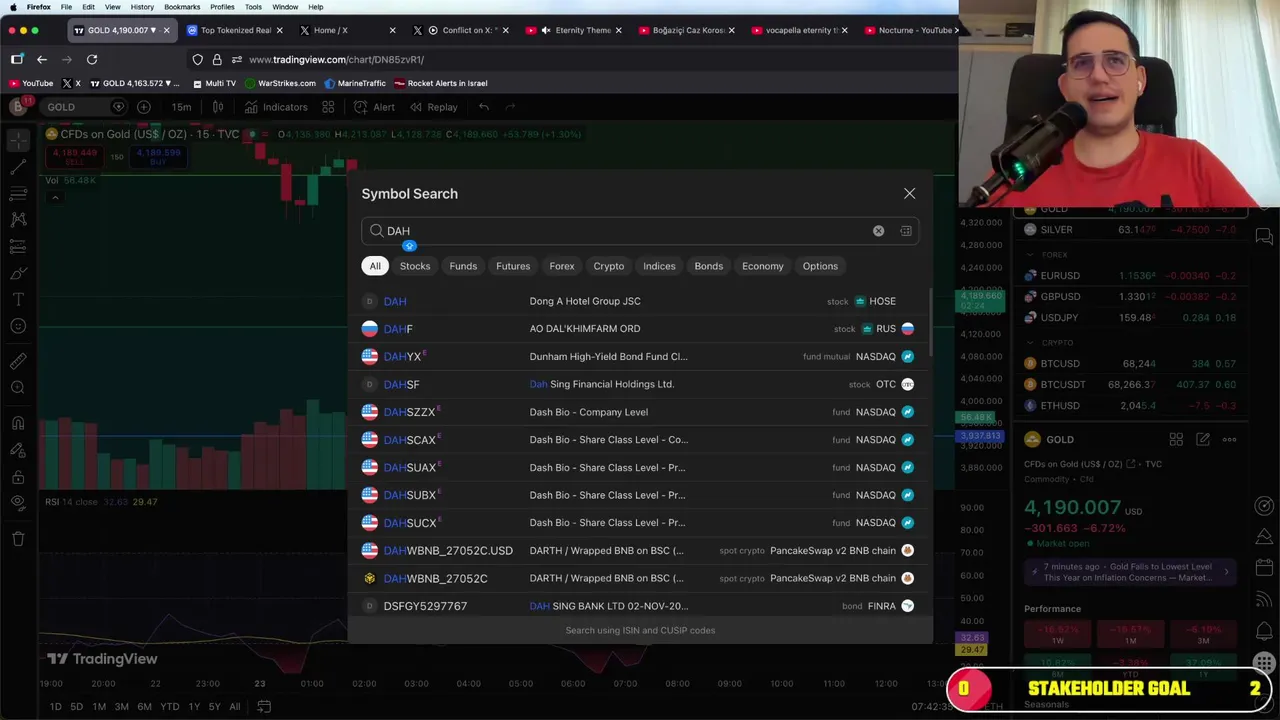
Task: Open WarStrikes.com bookmark
Action: (280, 83)
